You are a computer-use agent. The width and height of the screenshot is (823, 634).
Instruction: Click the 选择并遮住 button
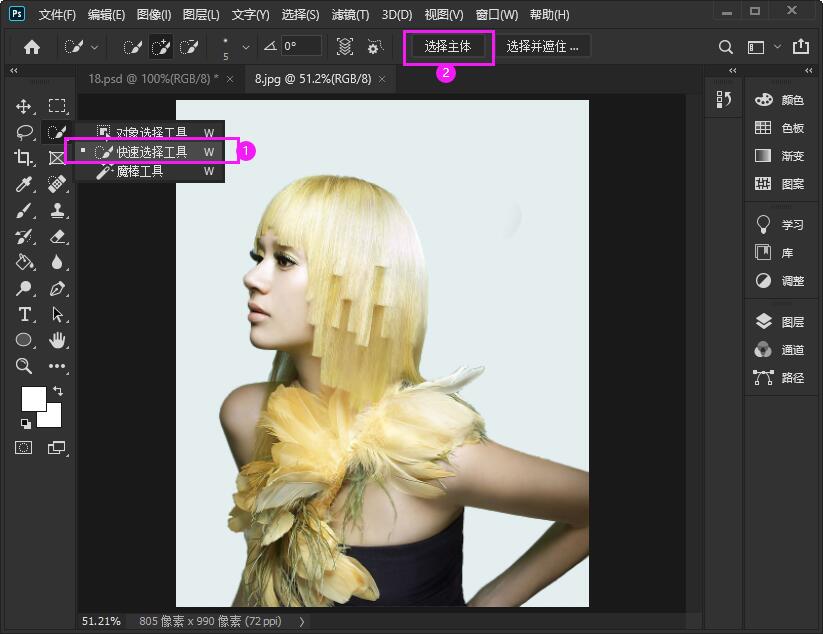pos(543,46)
